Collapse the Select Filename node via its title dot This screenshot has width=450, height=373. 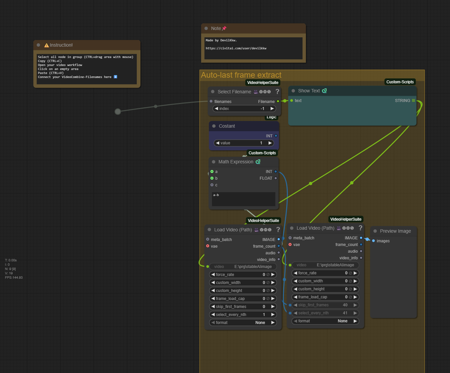[213, 92]
